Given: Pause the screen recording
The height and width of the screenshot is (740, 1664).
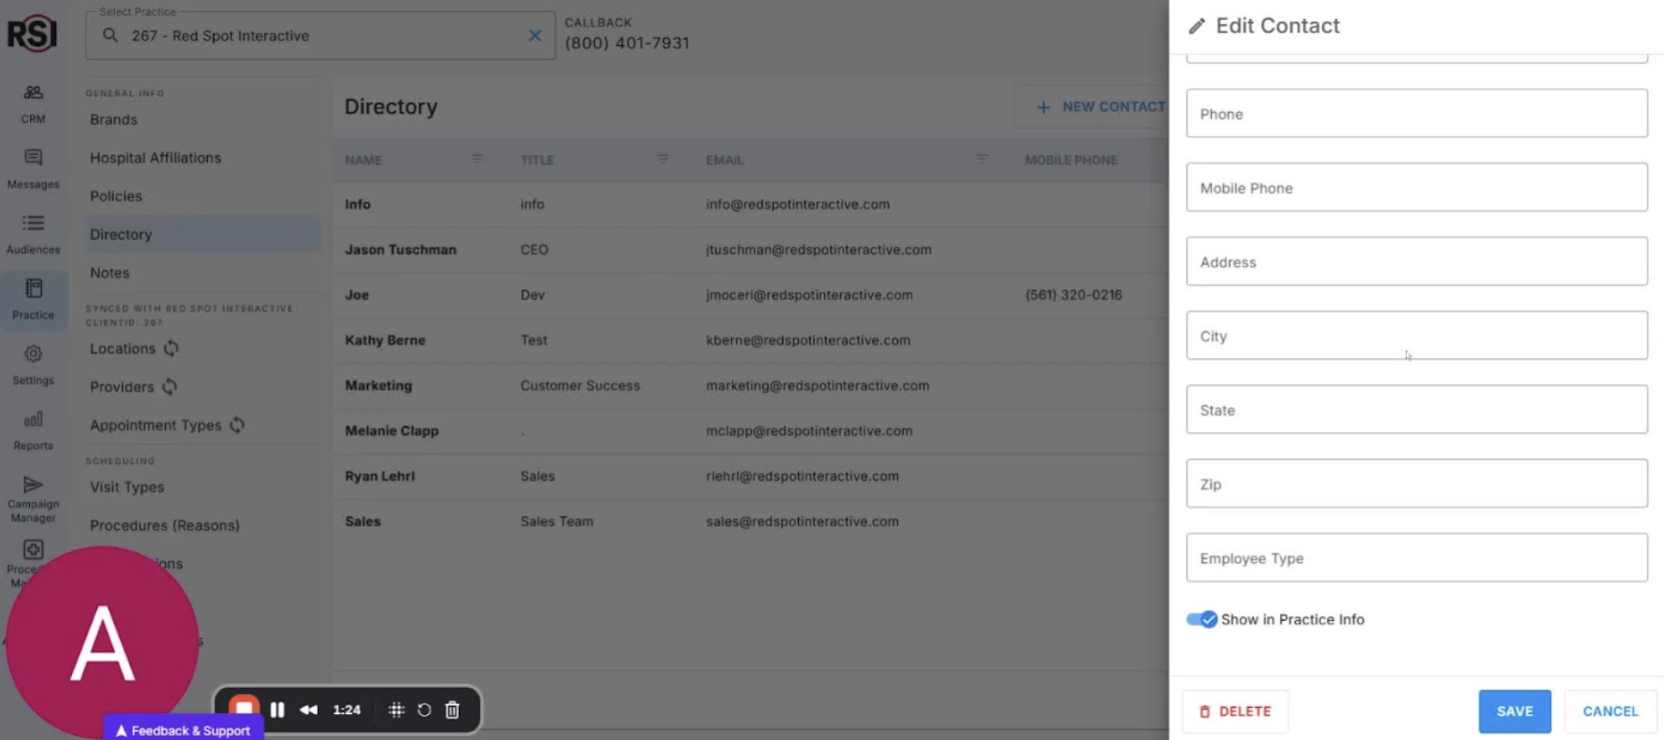Looking at the screenshot, I should 278,710.
